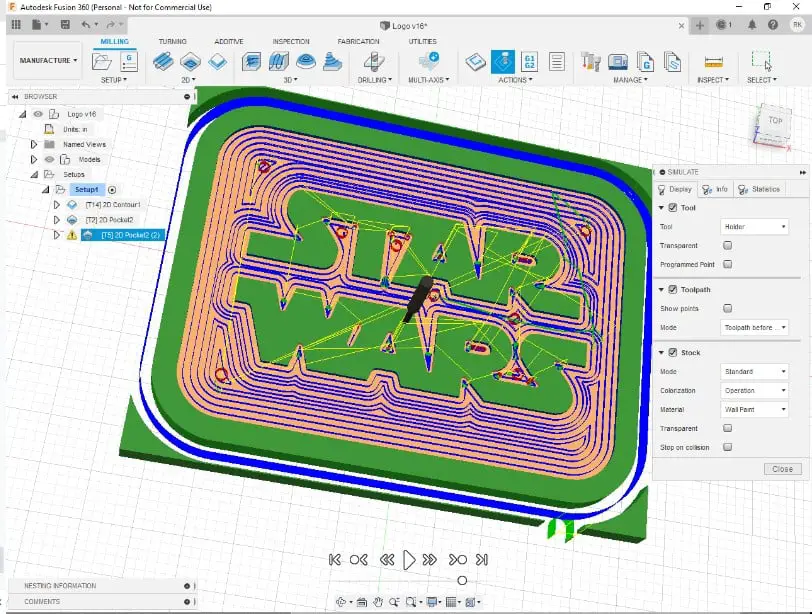The image size is (812, 614).
Task: Jump to the simulation end
Action: click(x=482, y=560)
